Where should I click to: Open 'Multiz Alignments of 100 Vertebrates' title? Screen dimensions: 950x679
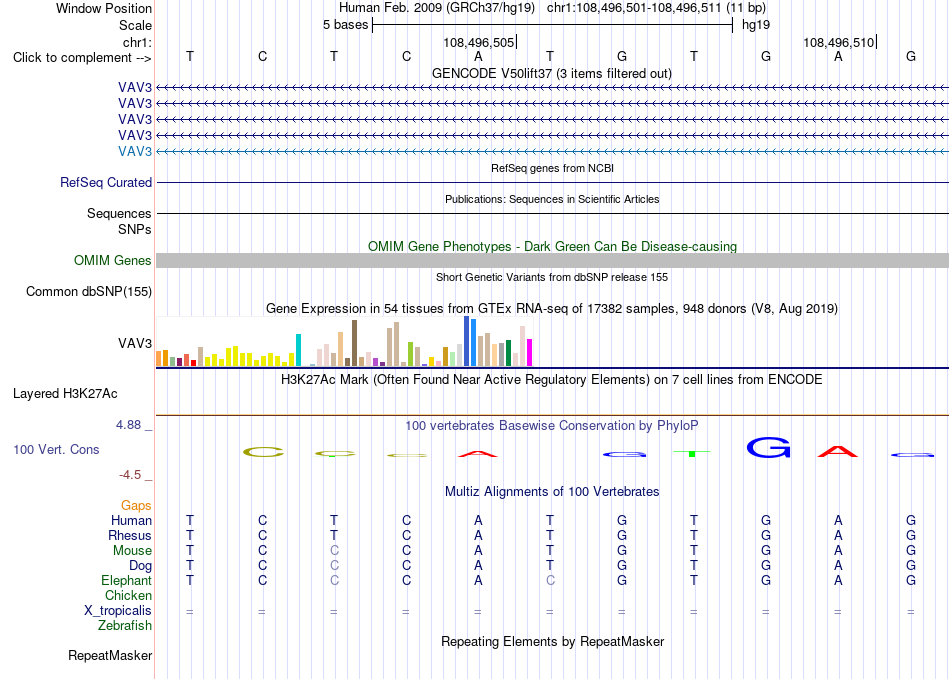(x=552, y=492)
